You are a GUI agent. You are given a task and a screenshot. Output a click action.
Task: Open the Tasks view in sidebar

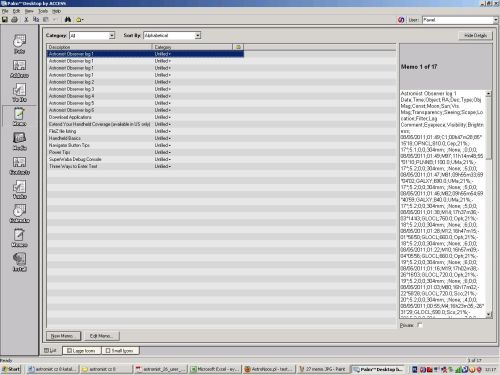(x=19, y=189)
